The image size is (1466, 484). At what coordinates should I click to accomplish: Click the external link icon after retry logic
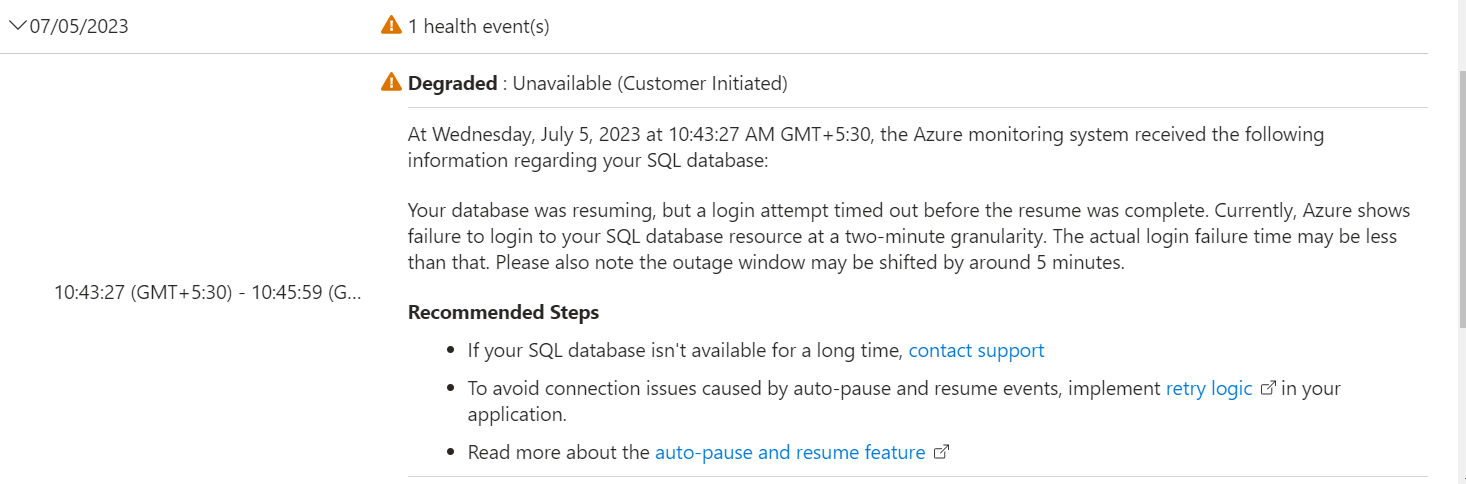tap(1268, 389)
